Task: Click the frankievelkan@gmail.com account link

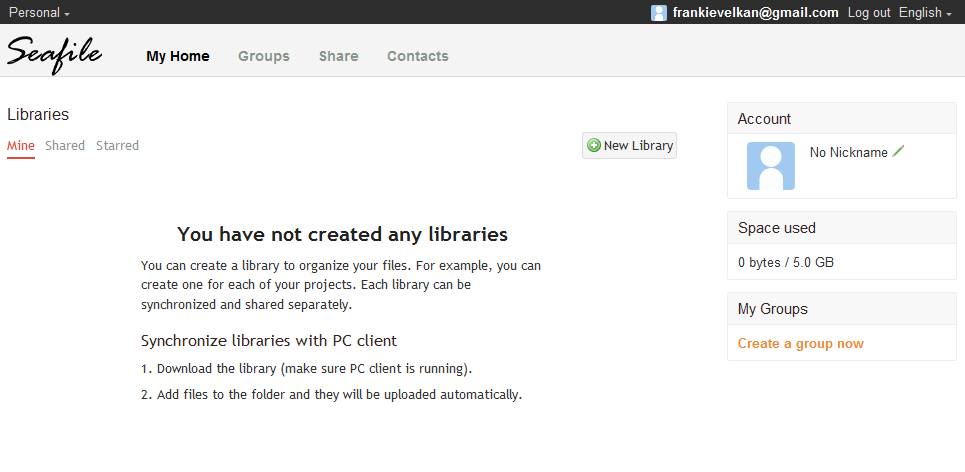Action: click(x=756, y=12)
